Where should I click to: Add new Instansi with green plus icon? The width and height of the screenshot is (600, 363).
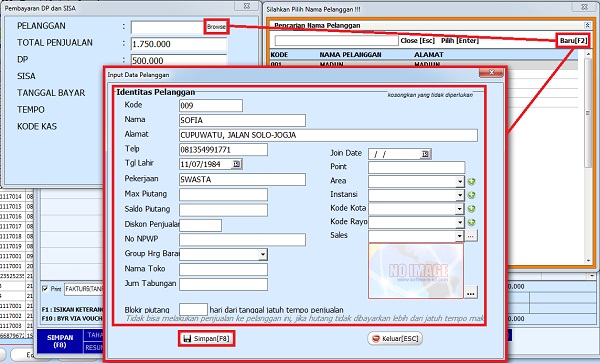coord(471,195)
